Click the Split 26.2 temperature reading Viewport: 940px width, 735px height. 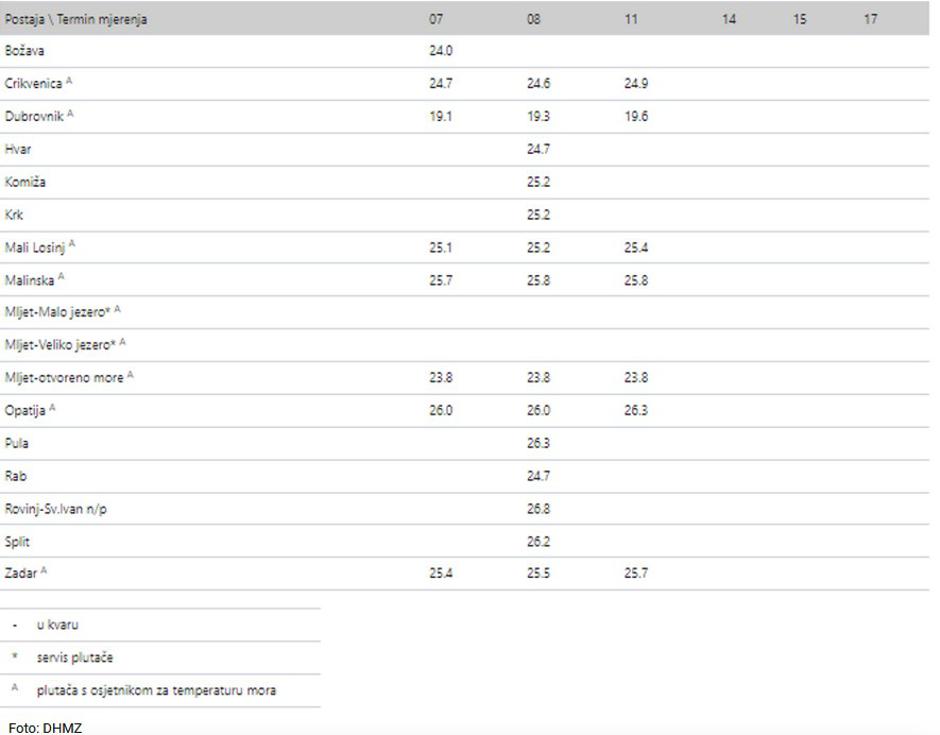point(538,541)
